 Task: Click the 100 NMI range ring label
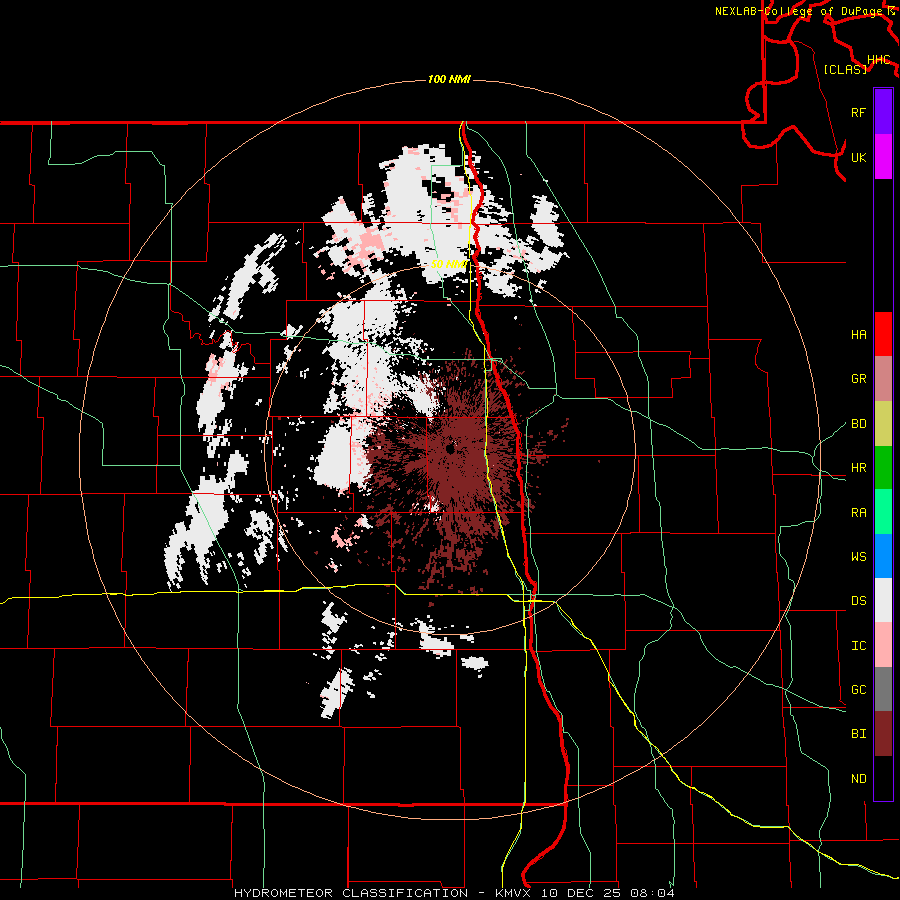point(449,79)
